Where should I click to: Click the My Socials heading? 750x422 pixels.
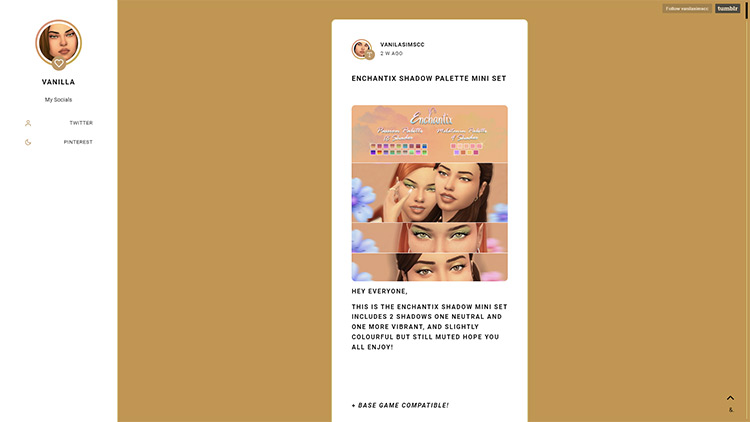point(58,100)
